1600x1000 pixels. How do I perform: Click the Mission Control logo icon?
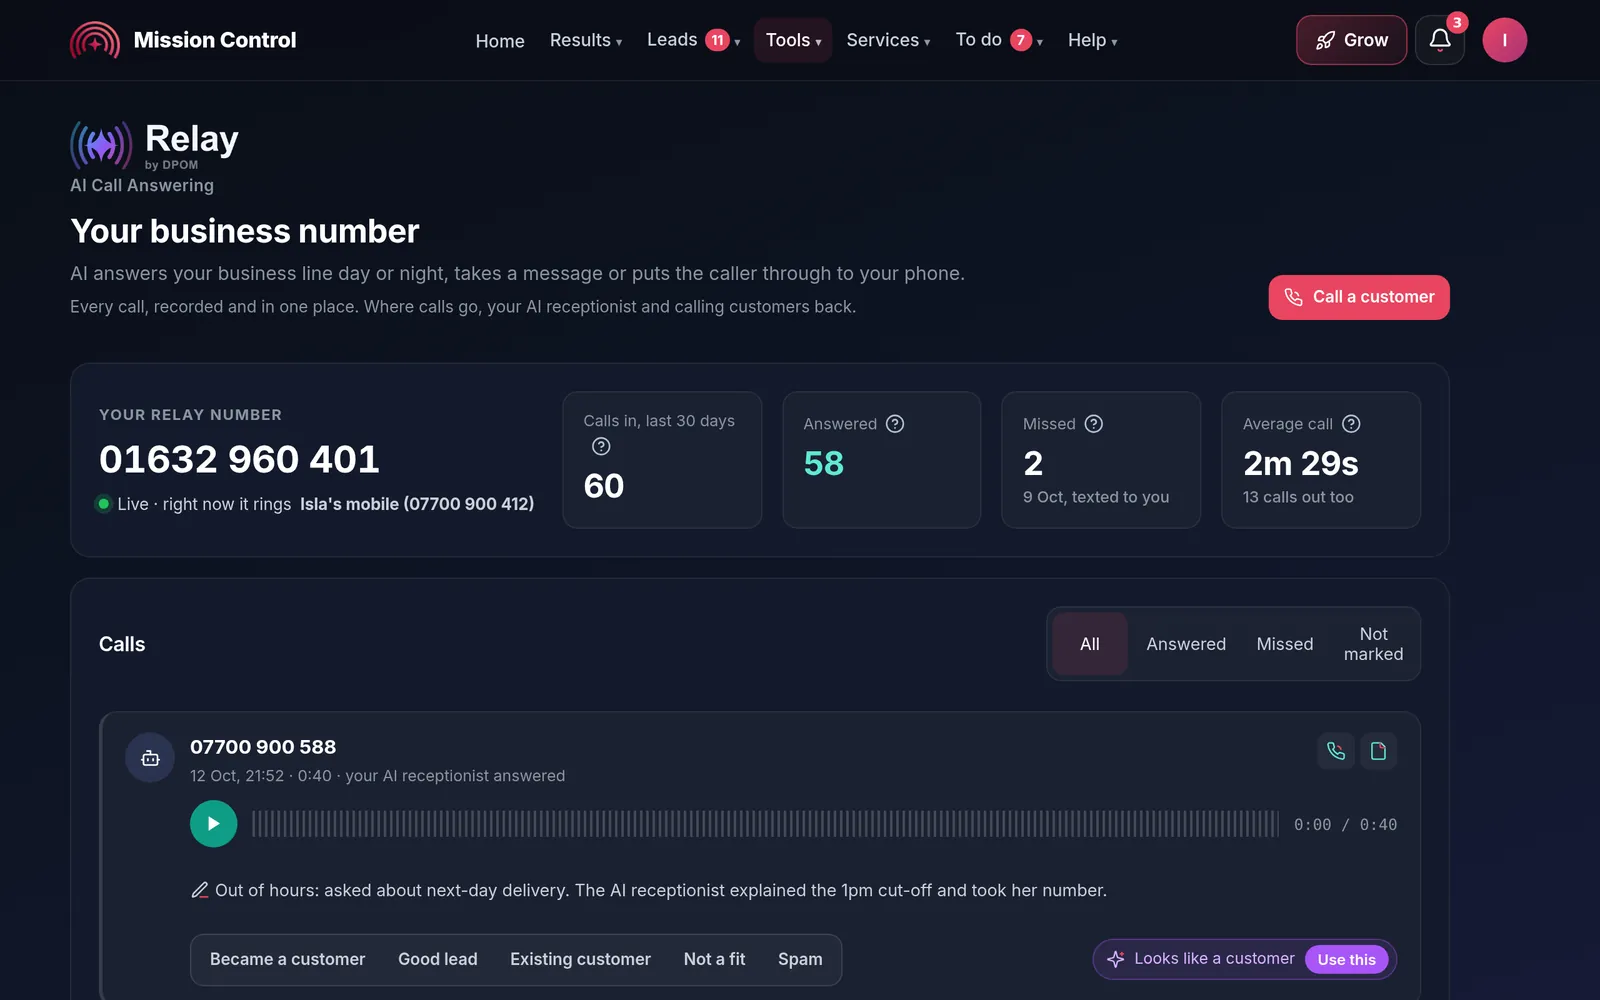coord(95,40)
